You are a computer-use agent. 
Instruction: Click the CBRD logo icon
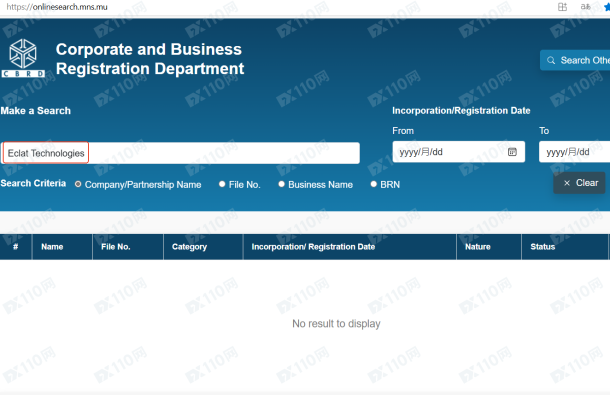click(x=23, y=58)
